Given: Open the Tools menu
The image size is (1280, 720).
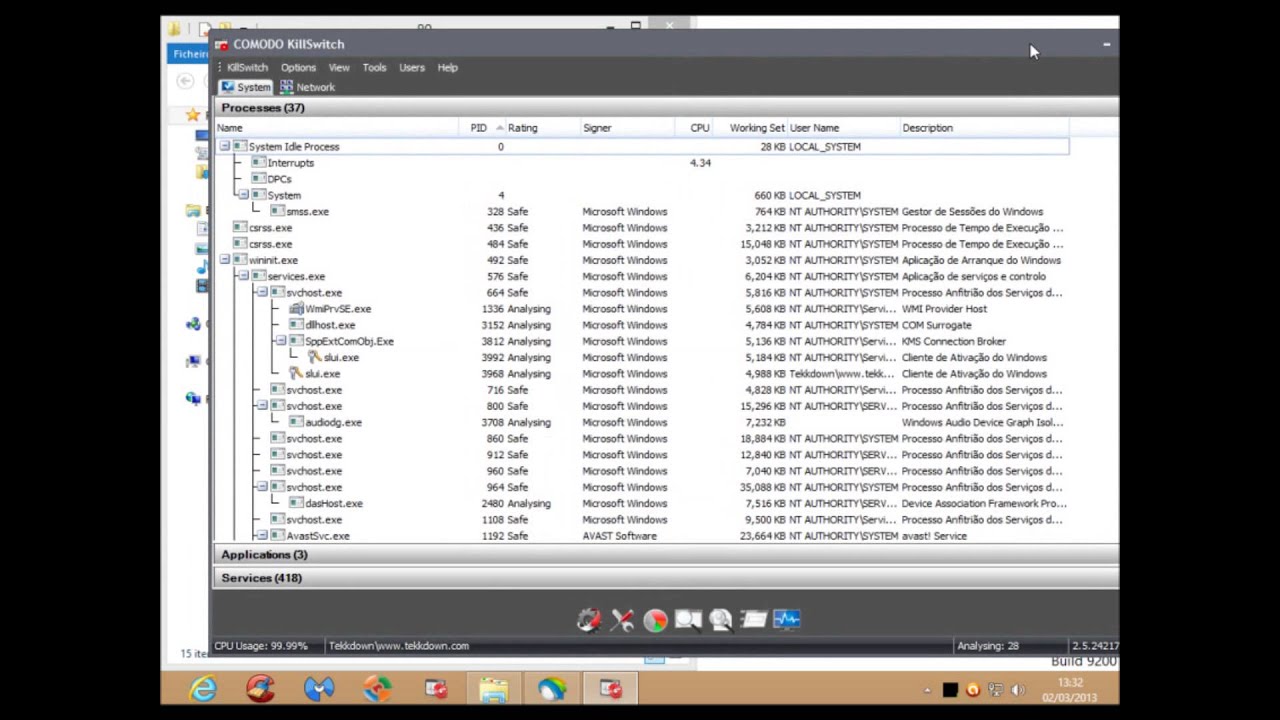Looking at the screenshot, I should pyautogui.click(x=374, y=67).
